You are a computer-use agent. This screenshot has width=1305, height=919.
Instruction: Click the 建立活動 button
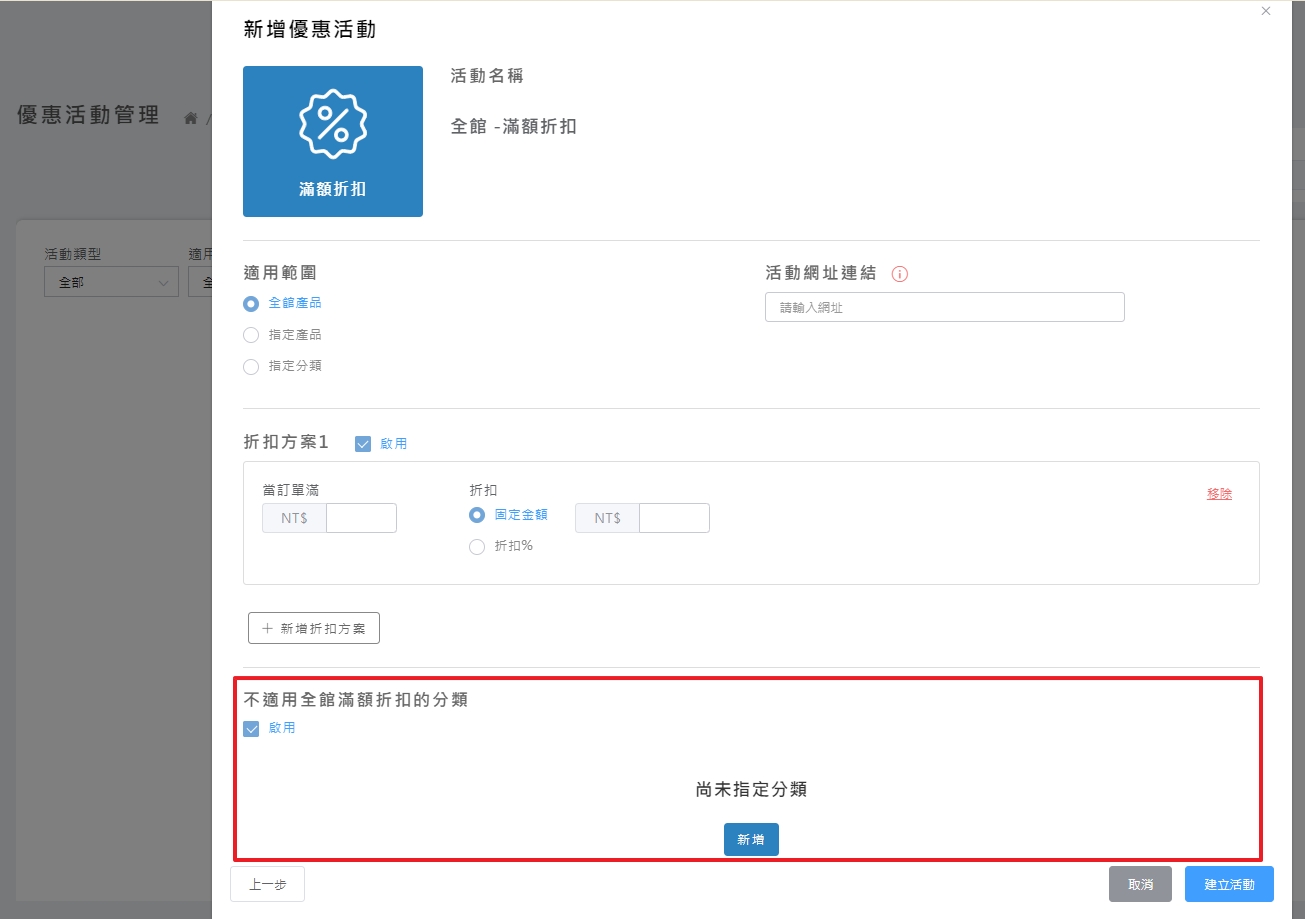(1229, 885)
